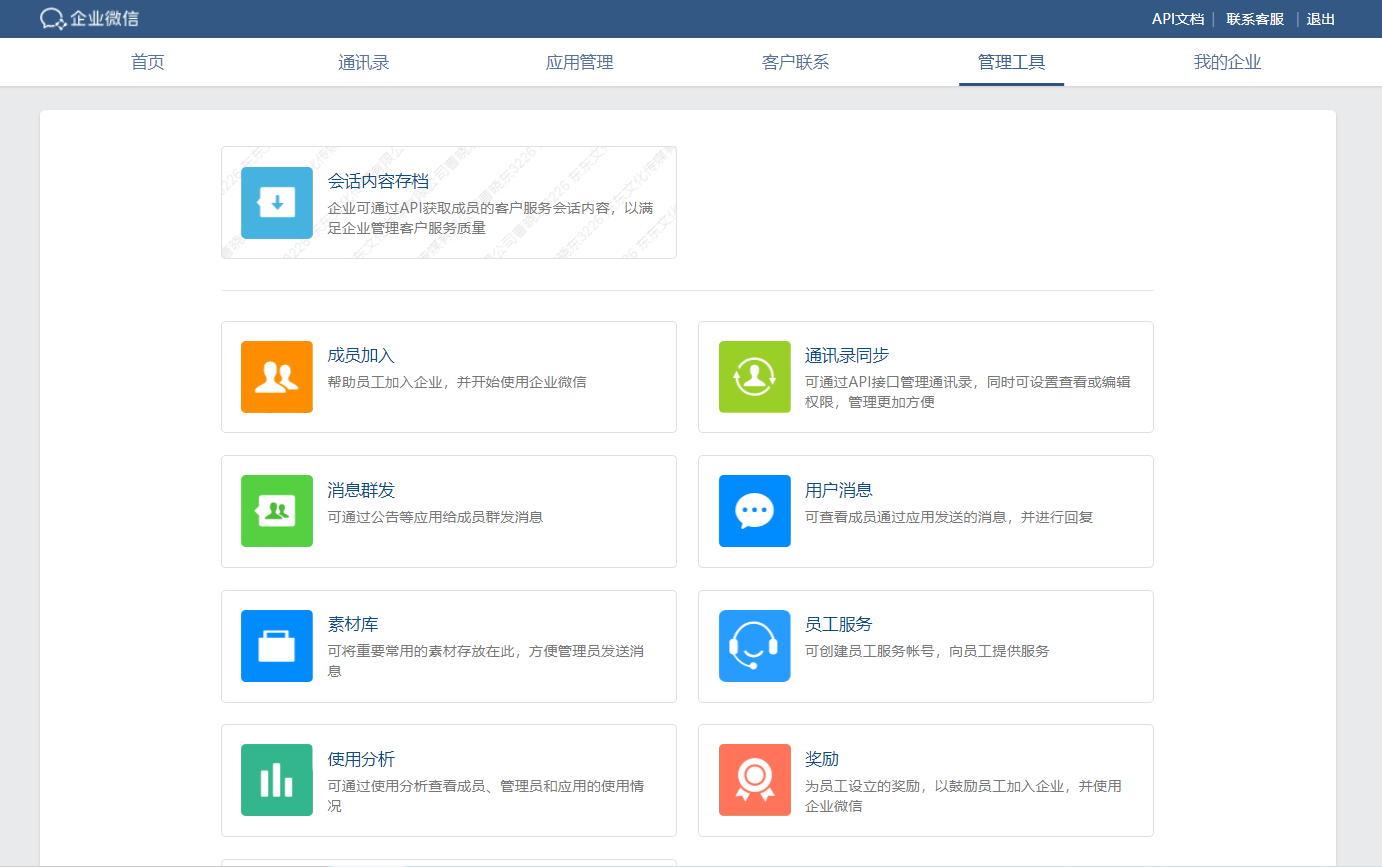Click the 奖励 medal icon
This screenshot has width=1382, height=867.
(755, 780)
